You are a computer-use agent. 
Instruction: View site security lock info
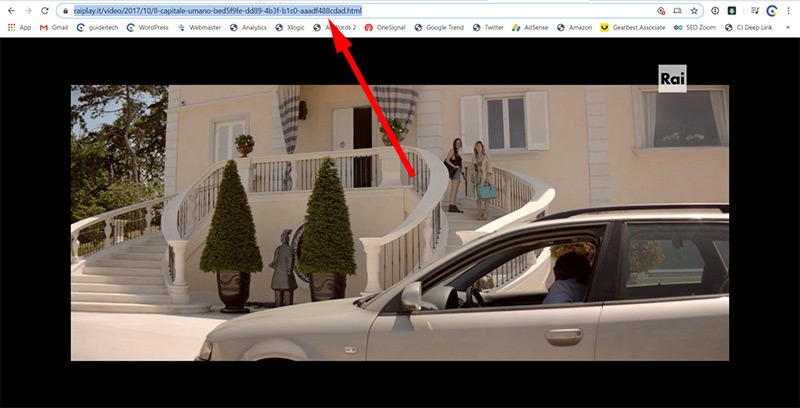coord(65,10)
